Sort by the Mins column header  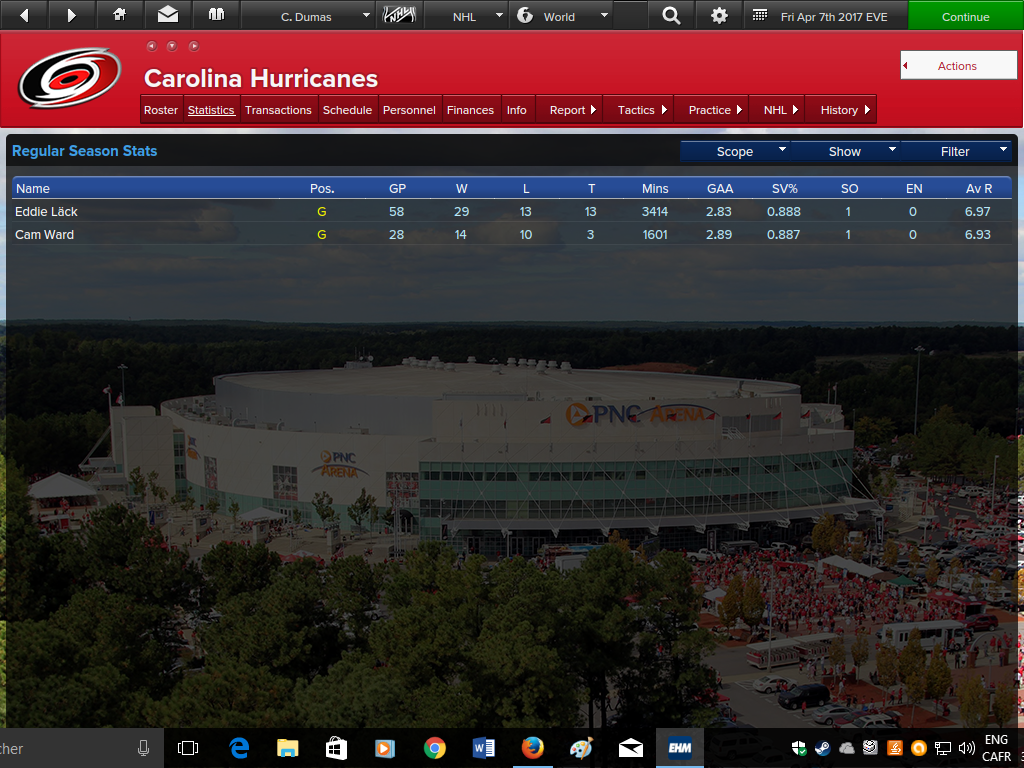point(655,188)
